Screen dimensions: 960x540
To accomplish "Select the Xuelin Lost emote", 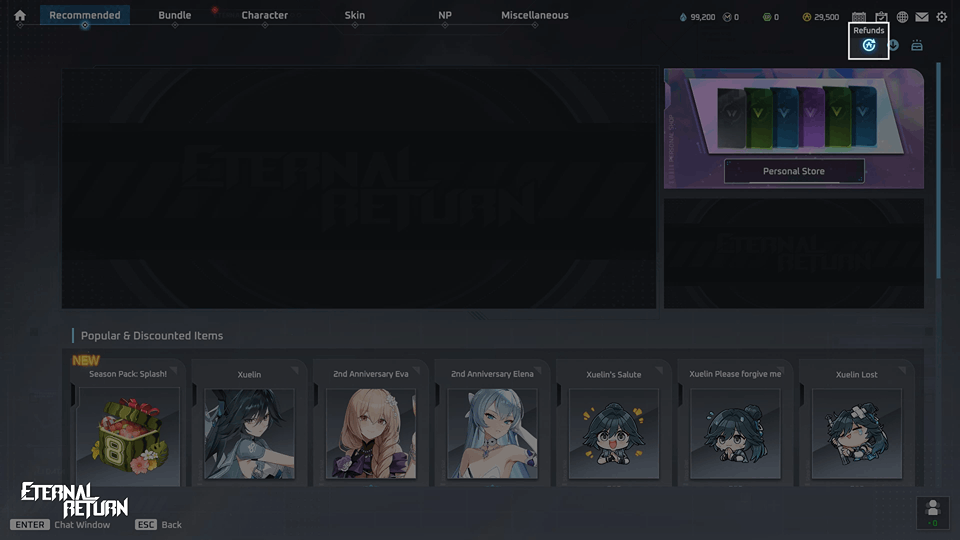I will (857, 422).
